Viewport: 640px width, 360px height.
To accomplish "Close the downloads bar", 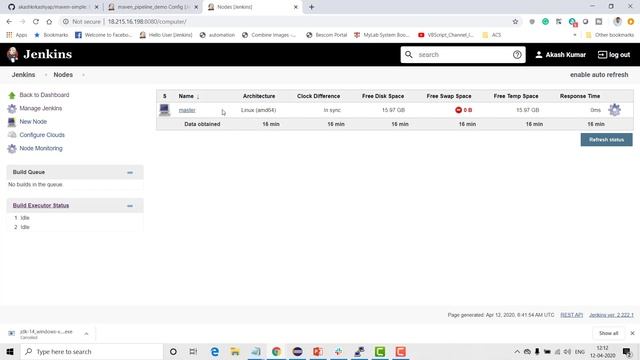I will click(x=632, y=333).
